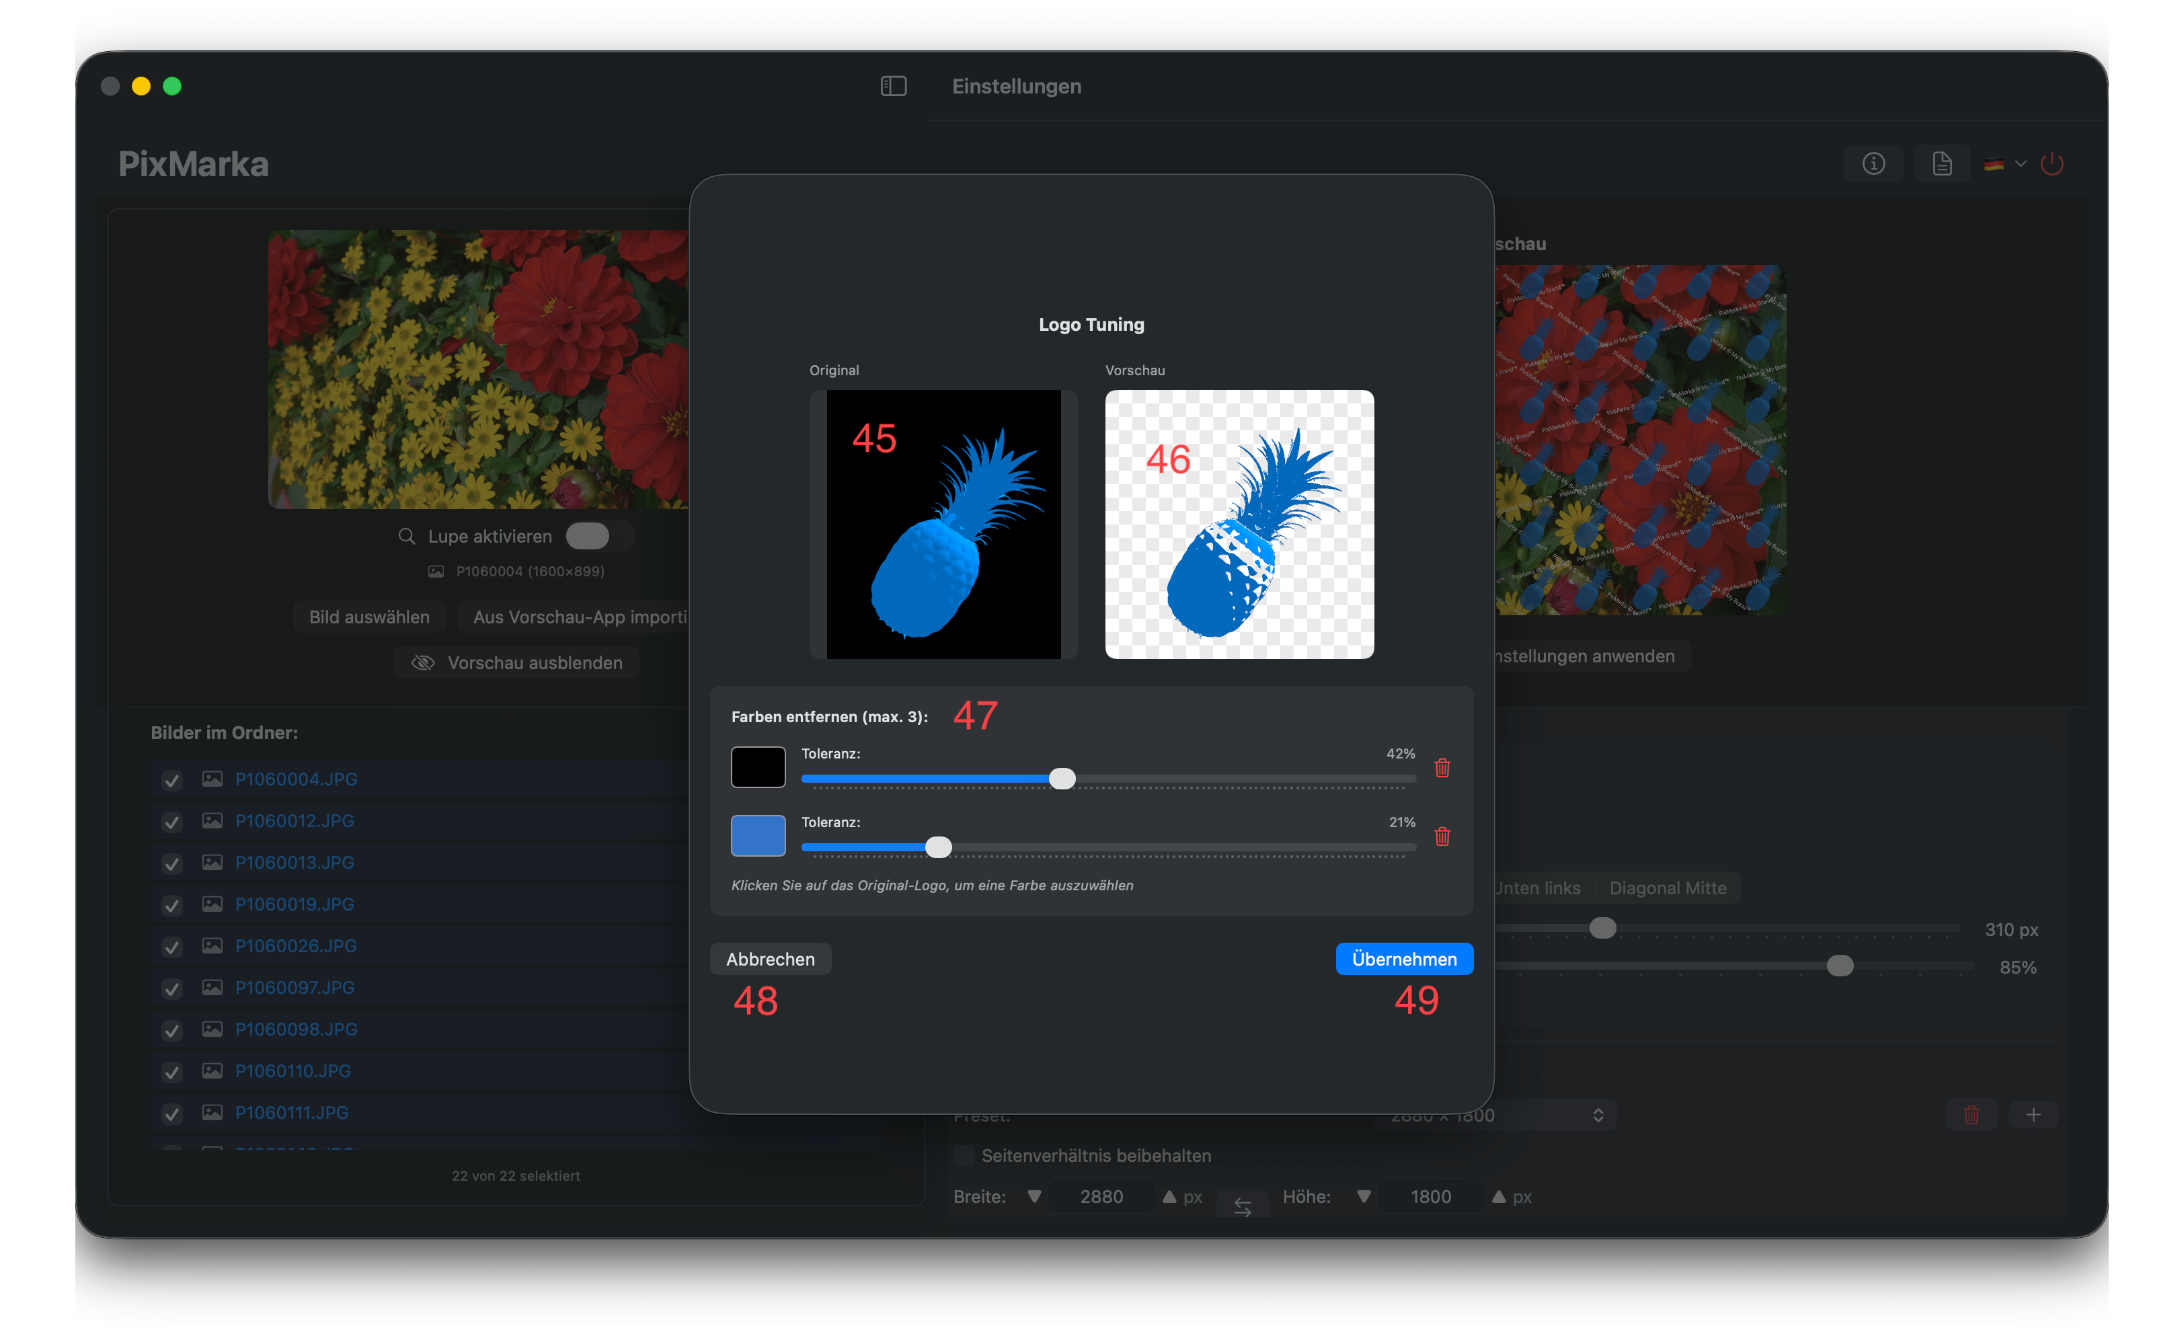This screenshot has height=1338, width=2184.
Task: Click the swap width and height icon
Action: tap(1242, 1207)
